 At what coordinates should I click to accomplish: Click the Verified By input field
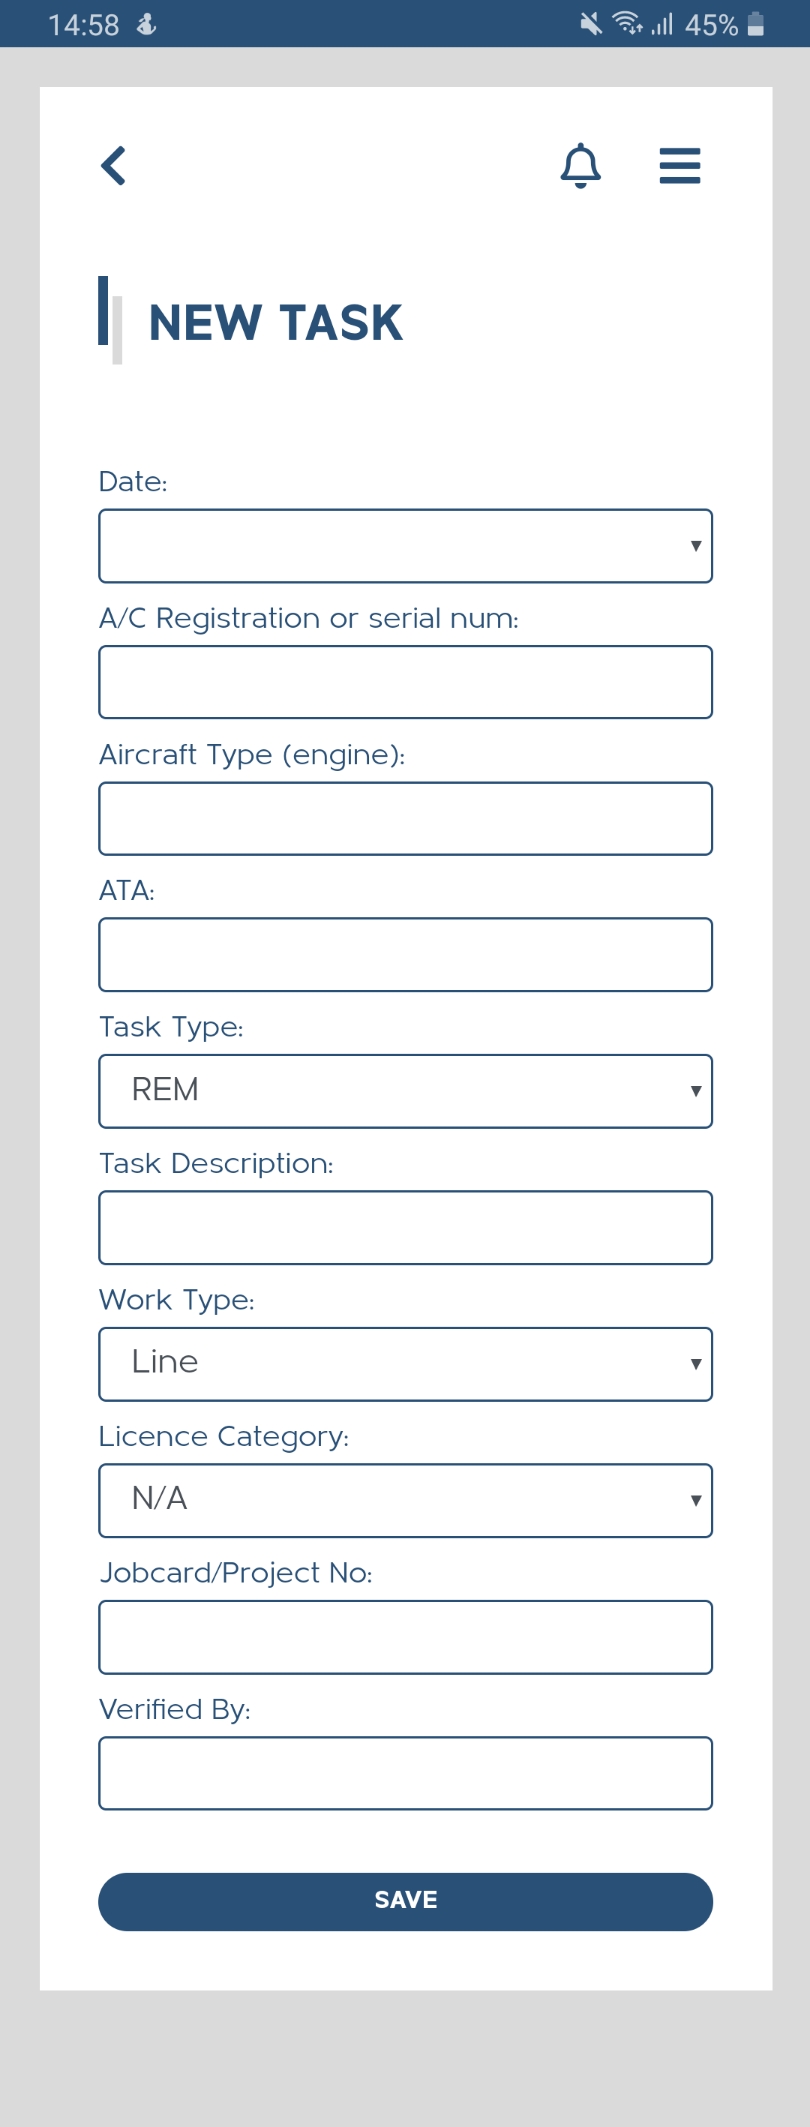pos(405,1773)
